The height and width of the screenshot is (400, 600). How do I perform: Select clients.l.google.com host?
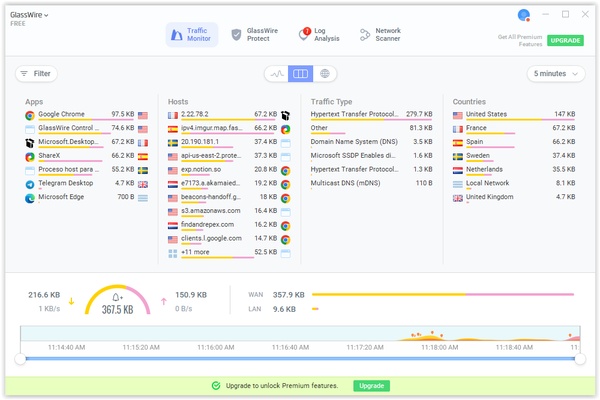click(229, 239)
